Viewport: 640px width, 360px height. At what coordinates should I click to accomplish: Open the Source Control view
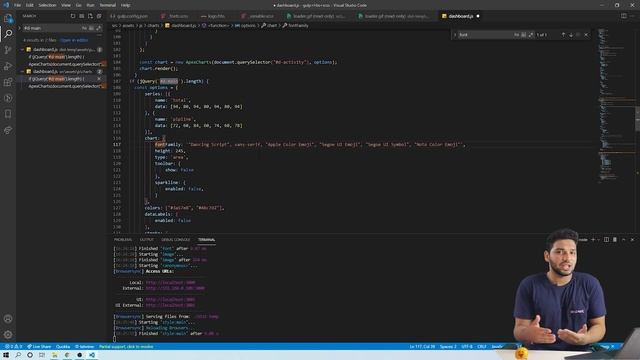(8, 50)
